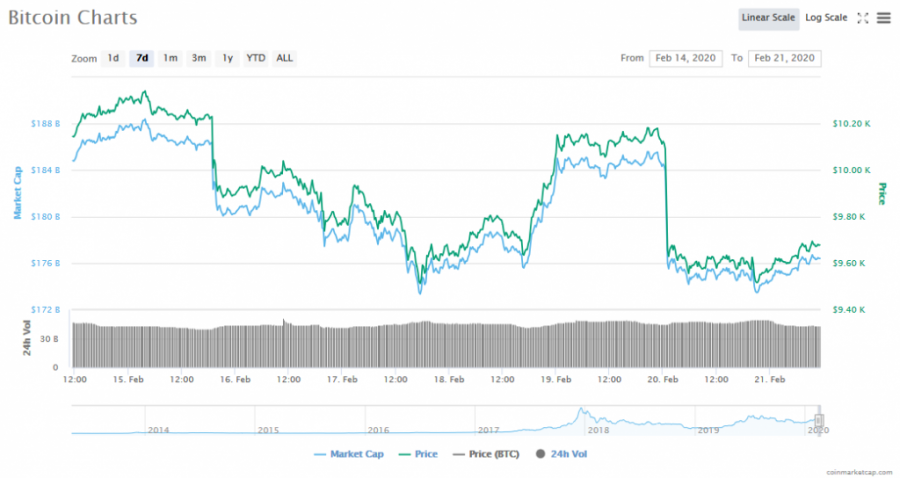Click the $10.20 K price label
Image resolution: width=900 pixels, height=478 pixels.
point(851,123)
